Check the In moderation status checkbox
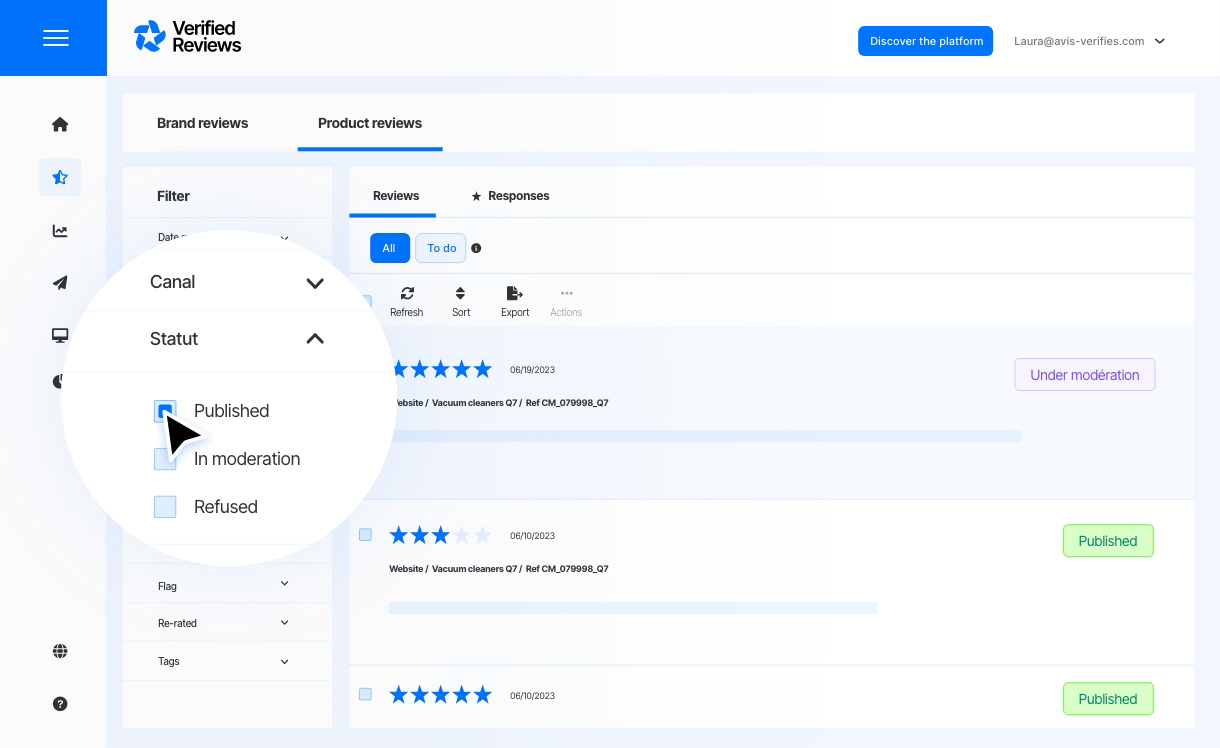 (164, 459)
